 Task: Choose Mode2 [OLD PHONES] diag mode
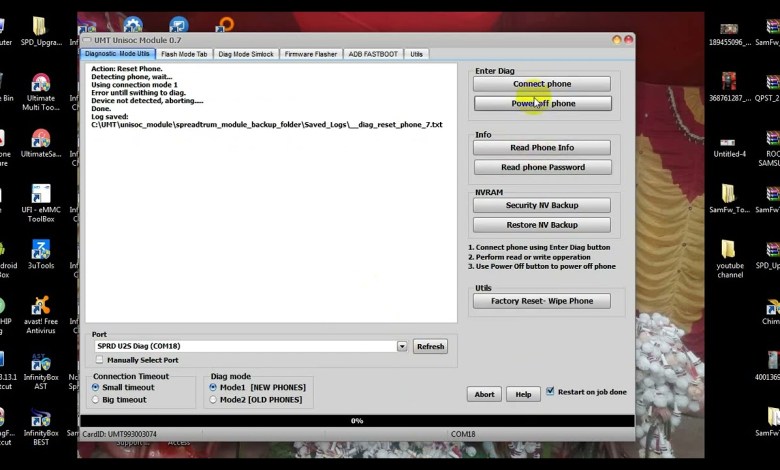[213, 399]
